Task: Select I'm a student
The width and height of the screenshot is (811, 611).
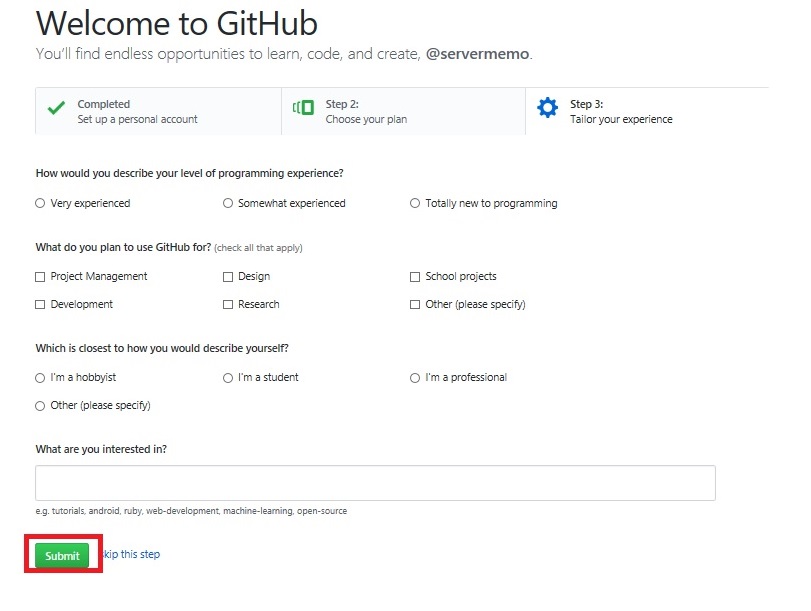Action: tap(228, 378)
